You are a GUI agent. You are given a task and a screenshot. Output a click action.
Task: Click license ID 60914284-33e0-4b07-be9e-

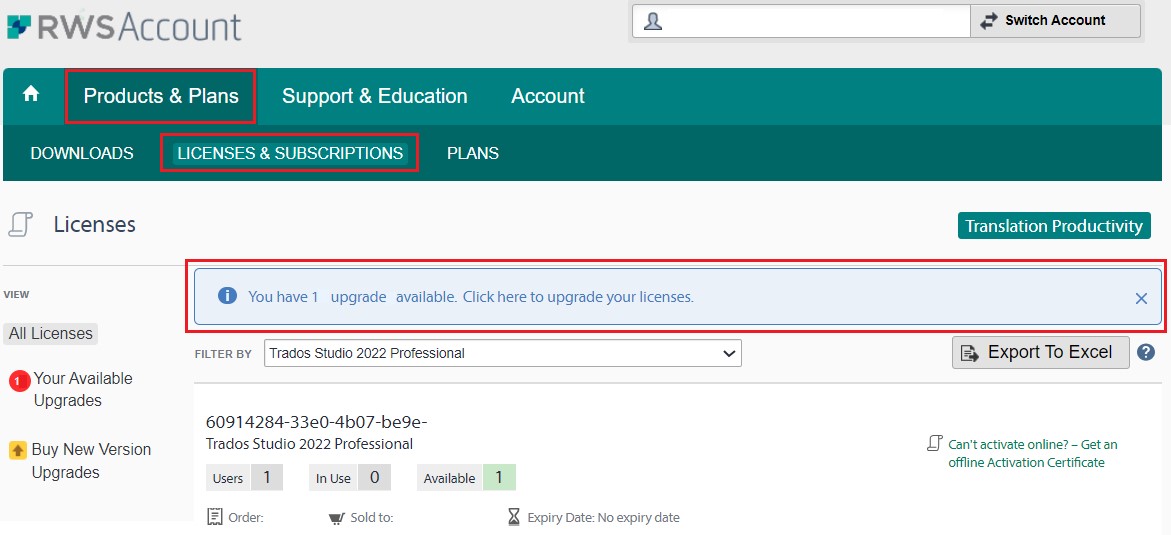(x=317, y=422)
